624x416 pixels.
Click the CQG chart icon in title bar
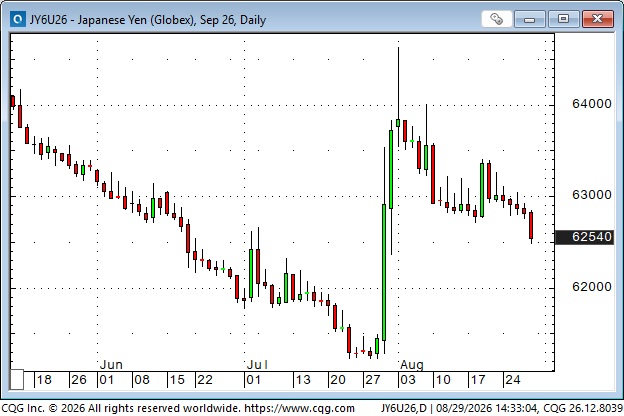point(18,19)
